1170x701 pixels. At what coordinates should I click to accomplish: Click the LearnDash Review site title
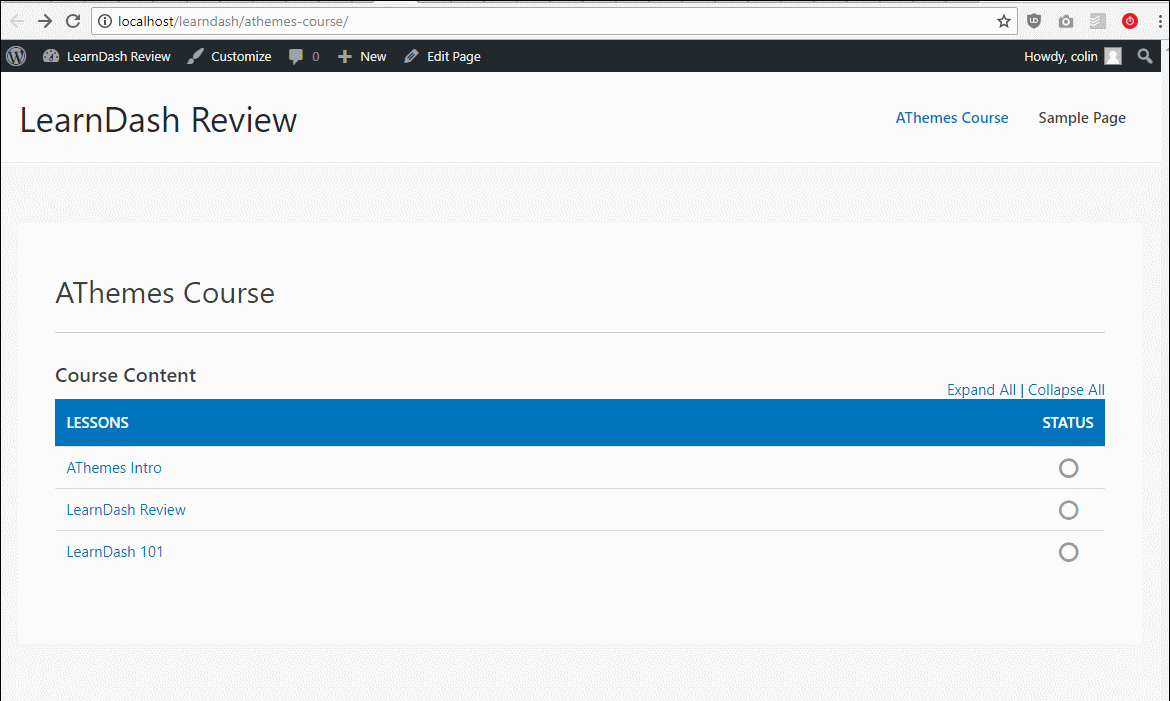coord(158,120)
